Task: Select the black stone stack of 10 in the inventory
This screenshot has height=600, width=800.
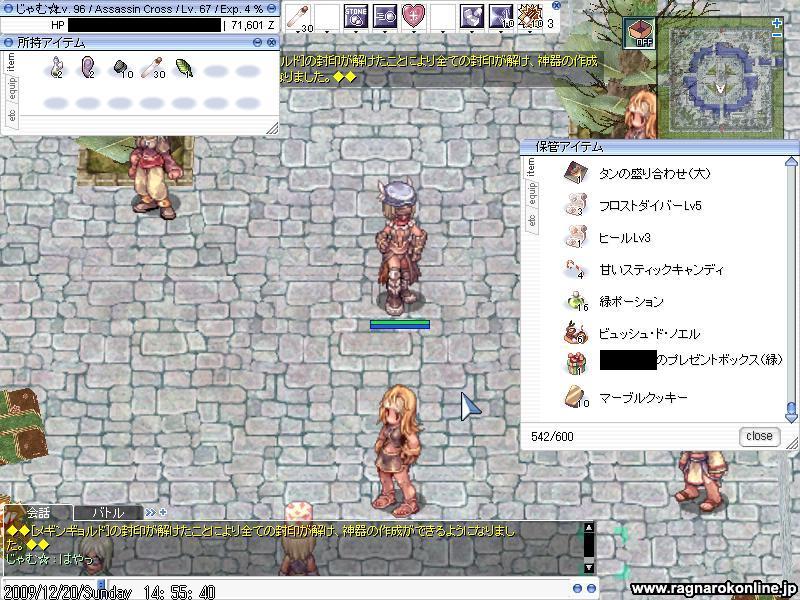Action: click(x=121, y=68)
